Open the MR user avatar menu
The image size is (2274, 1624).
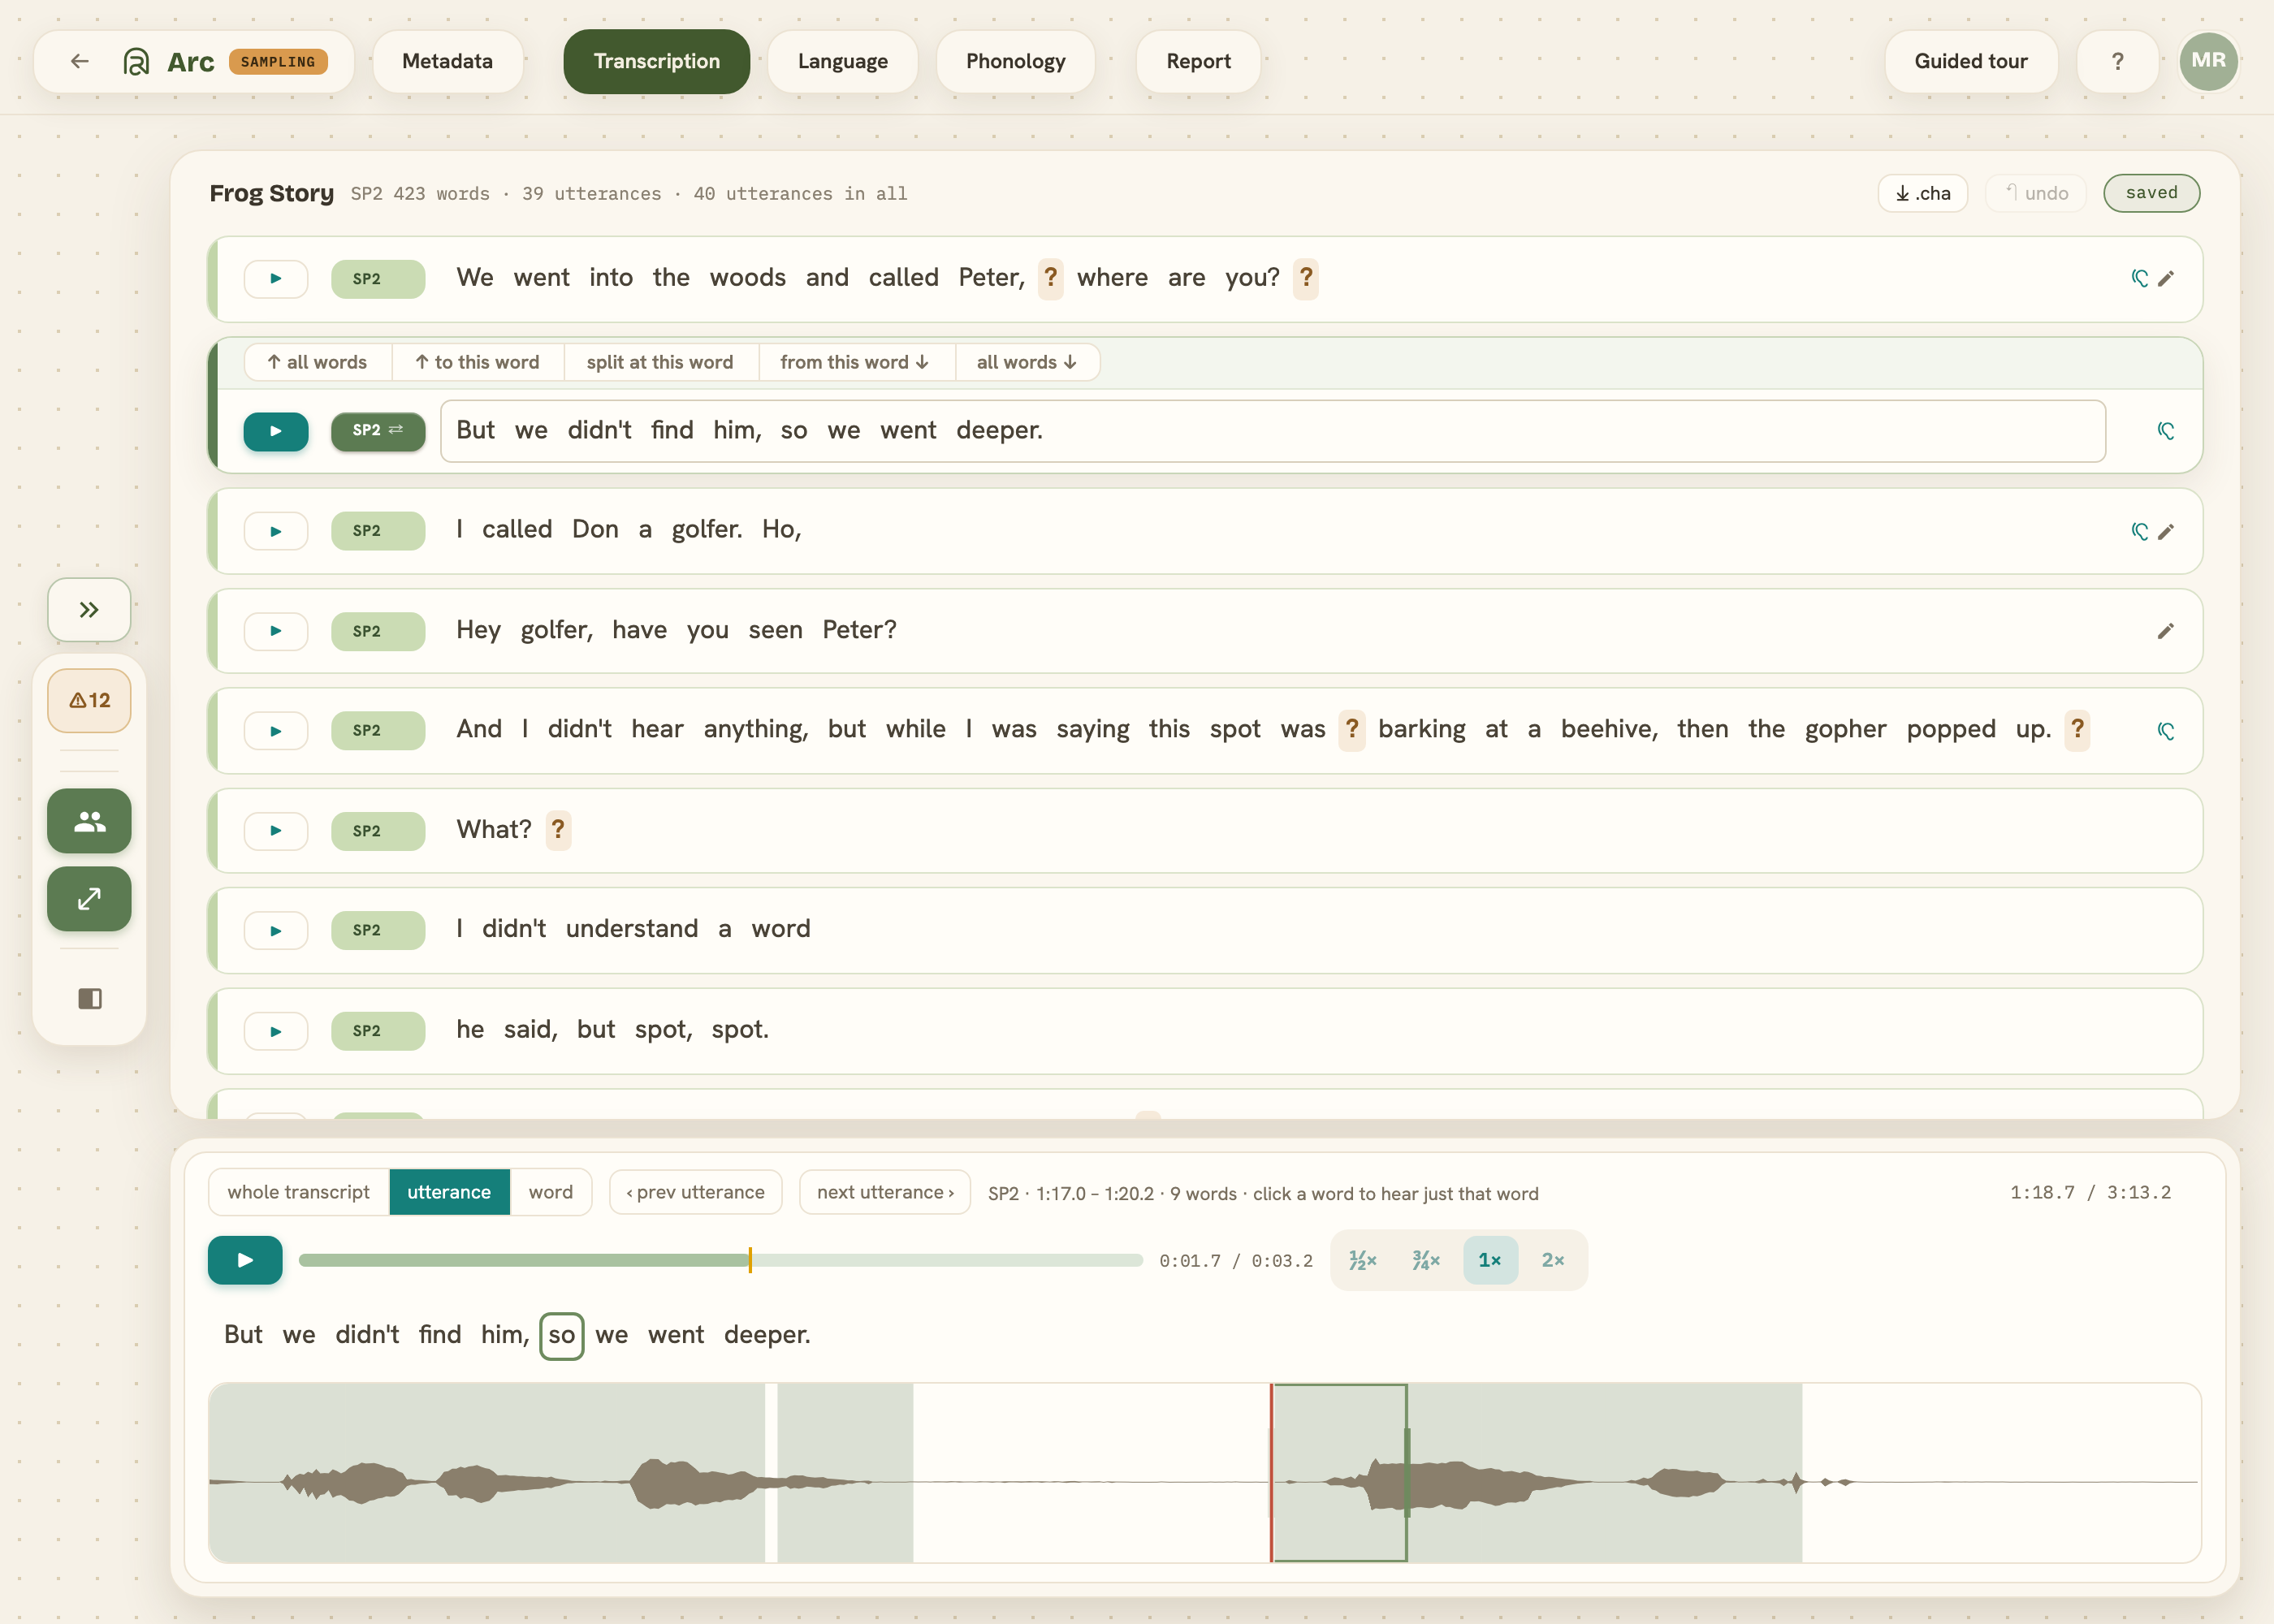click(2208, 61)
